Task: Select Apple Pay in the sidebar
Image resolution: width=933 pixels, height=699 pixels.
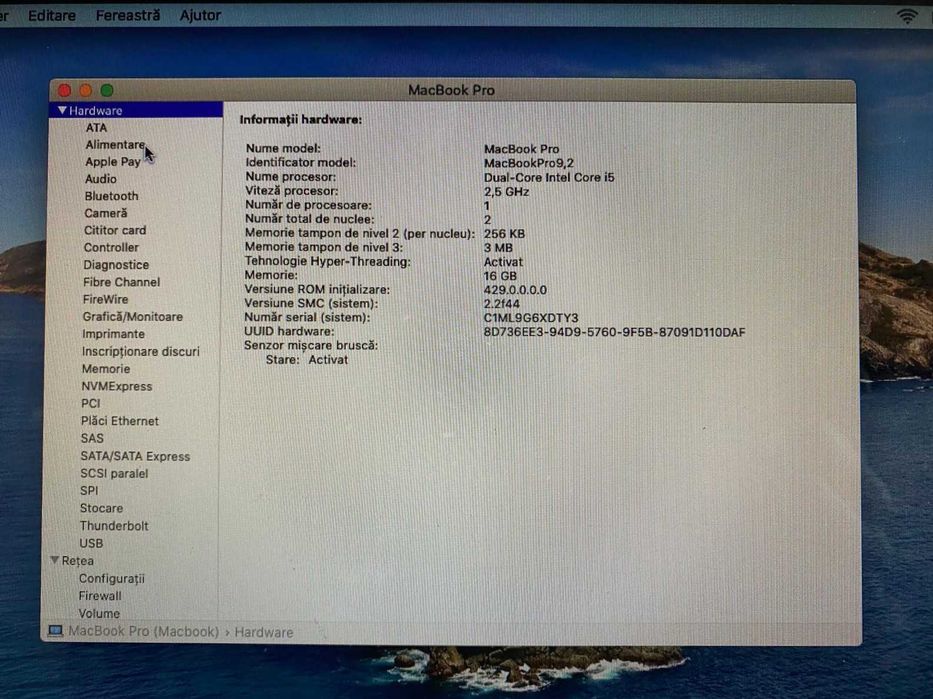Action: 112,162
